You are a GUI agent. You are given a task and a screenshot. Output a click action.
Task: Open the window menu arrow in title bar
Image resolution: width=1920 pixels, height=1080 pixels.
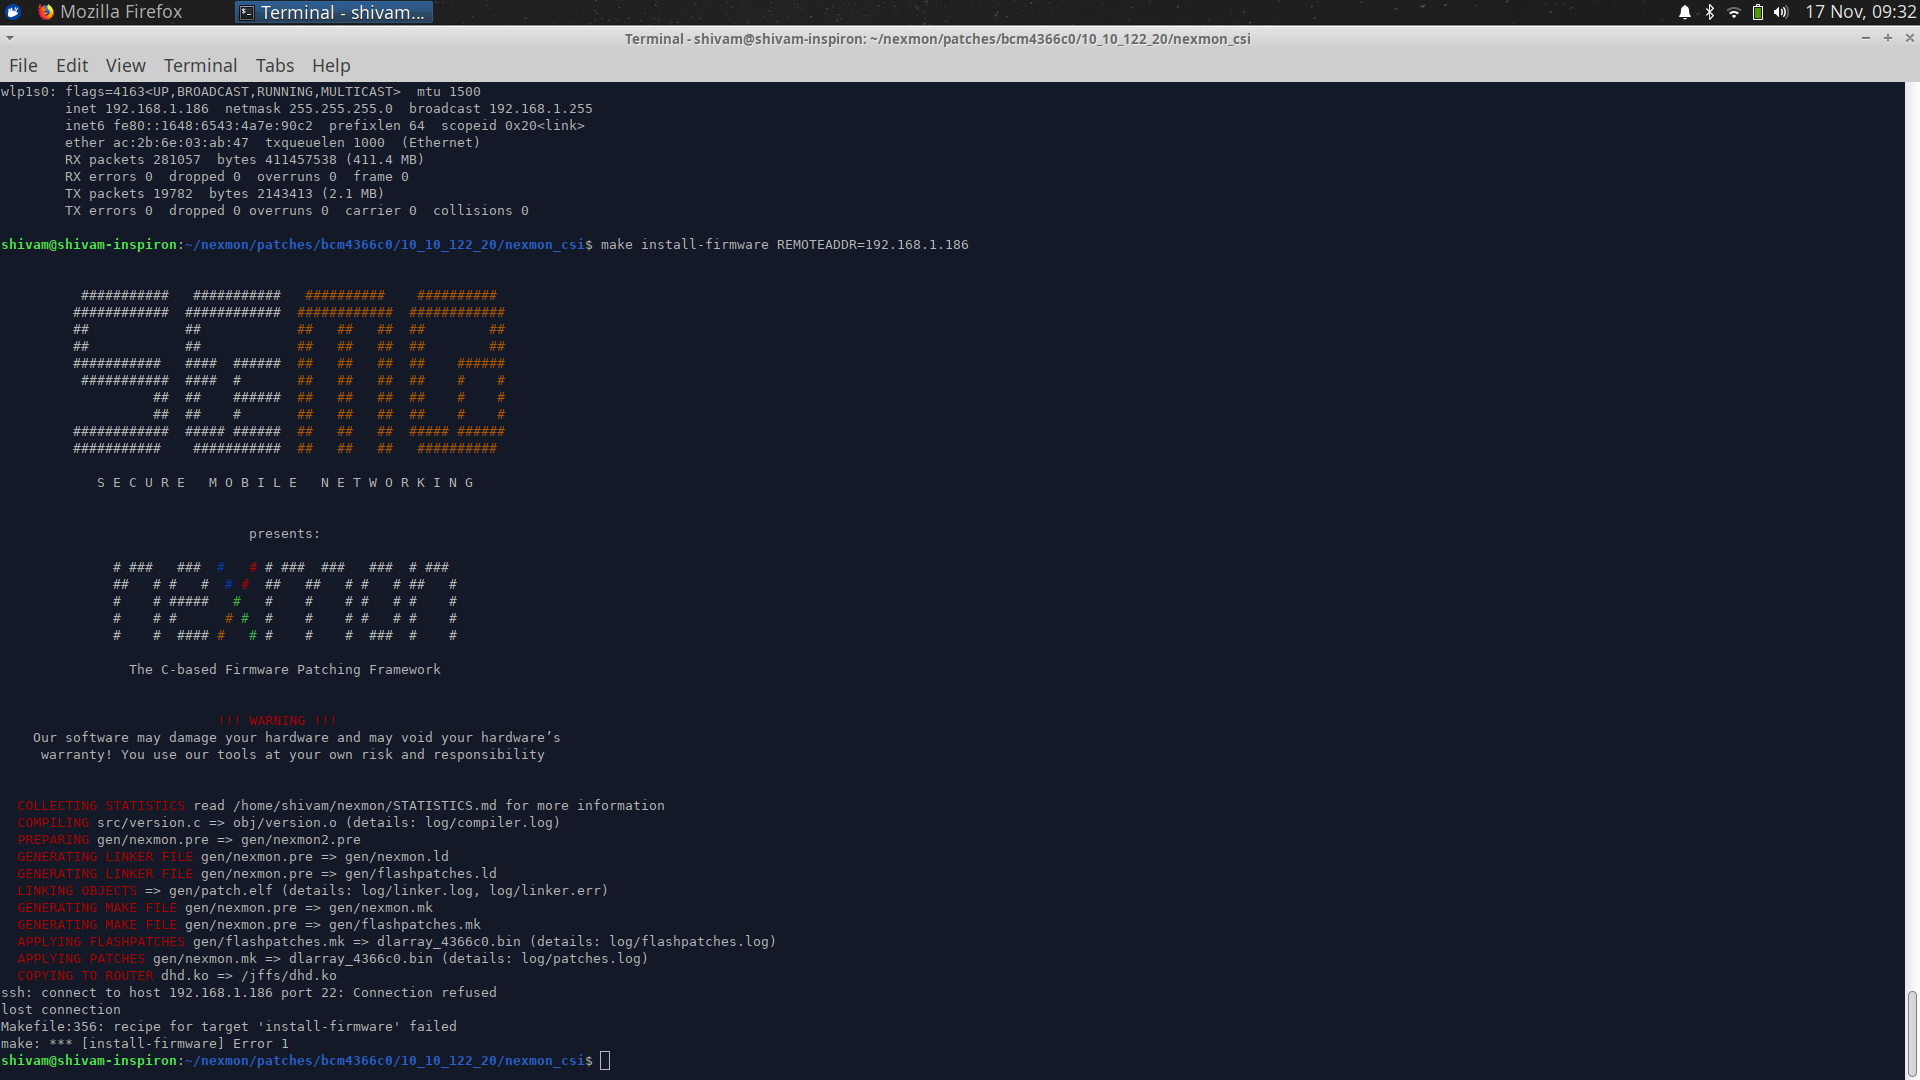coord(10,38)
